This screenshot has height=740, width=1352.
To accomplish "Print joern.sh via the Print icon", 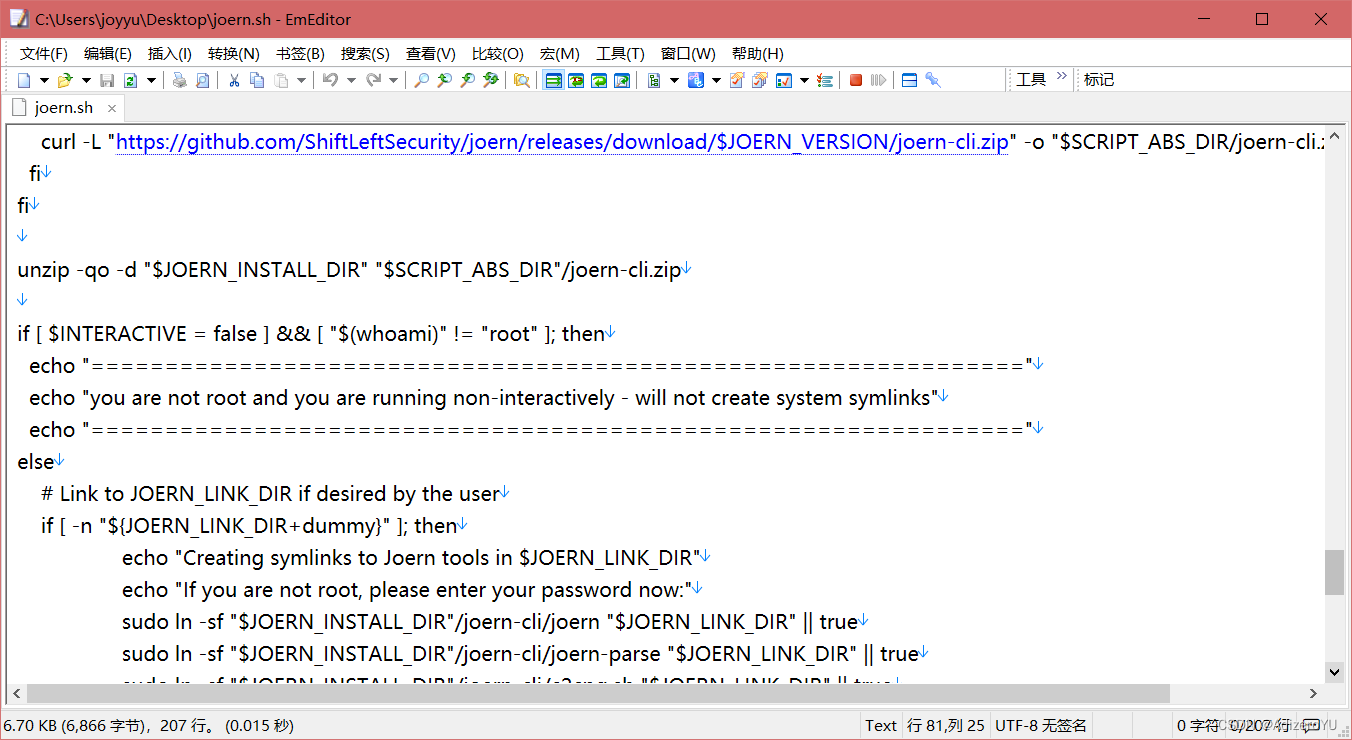I will click(x=179, y=79).
